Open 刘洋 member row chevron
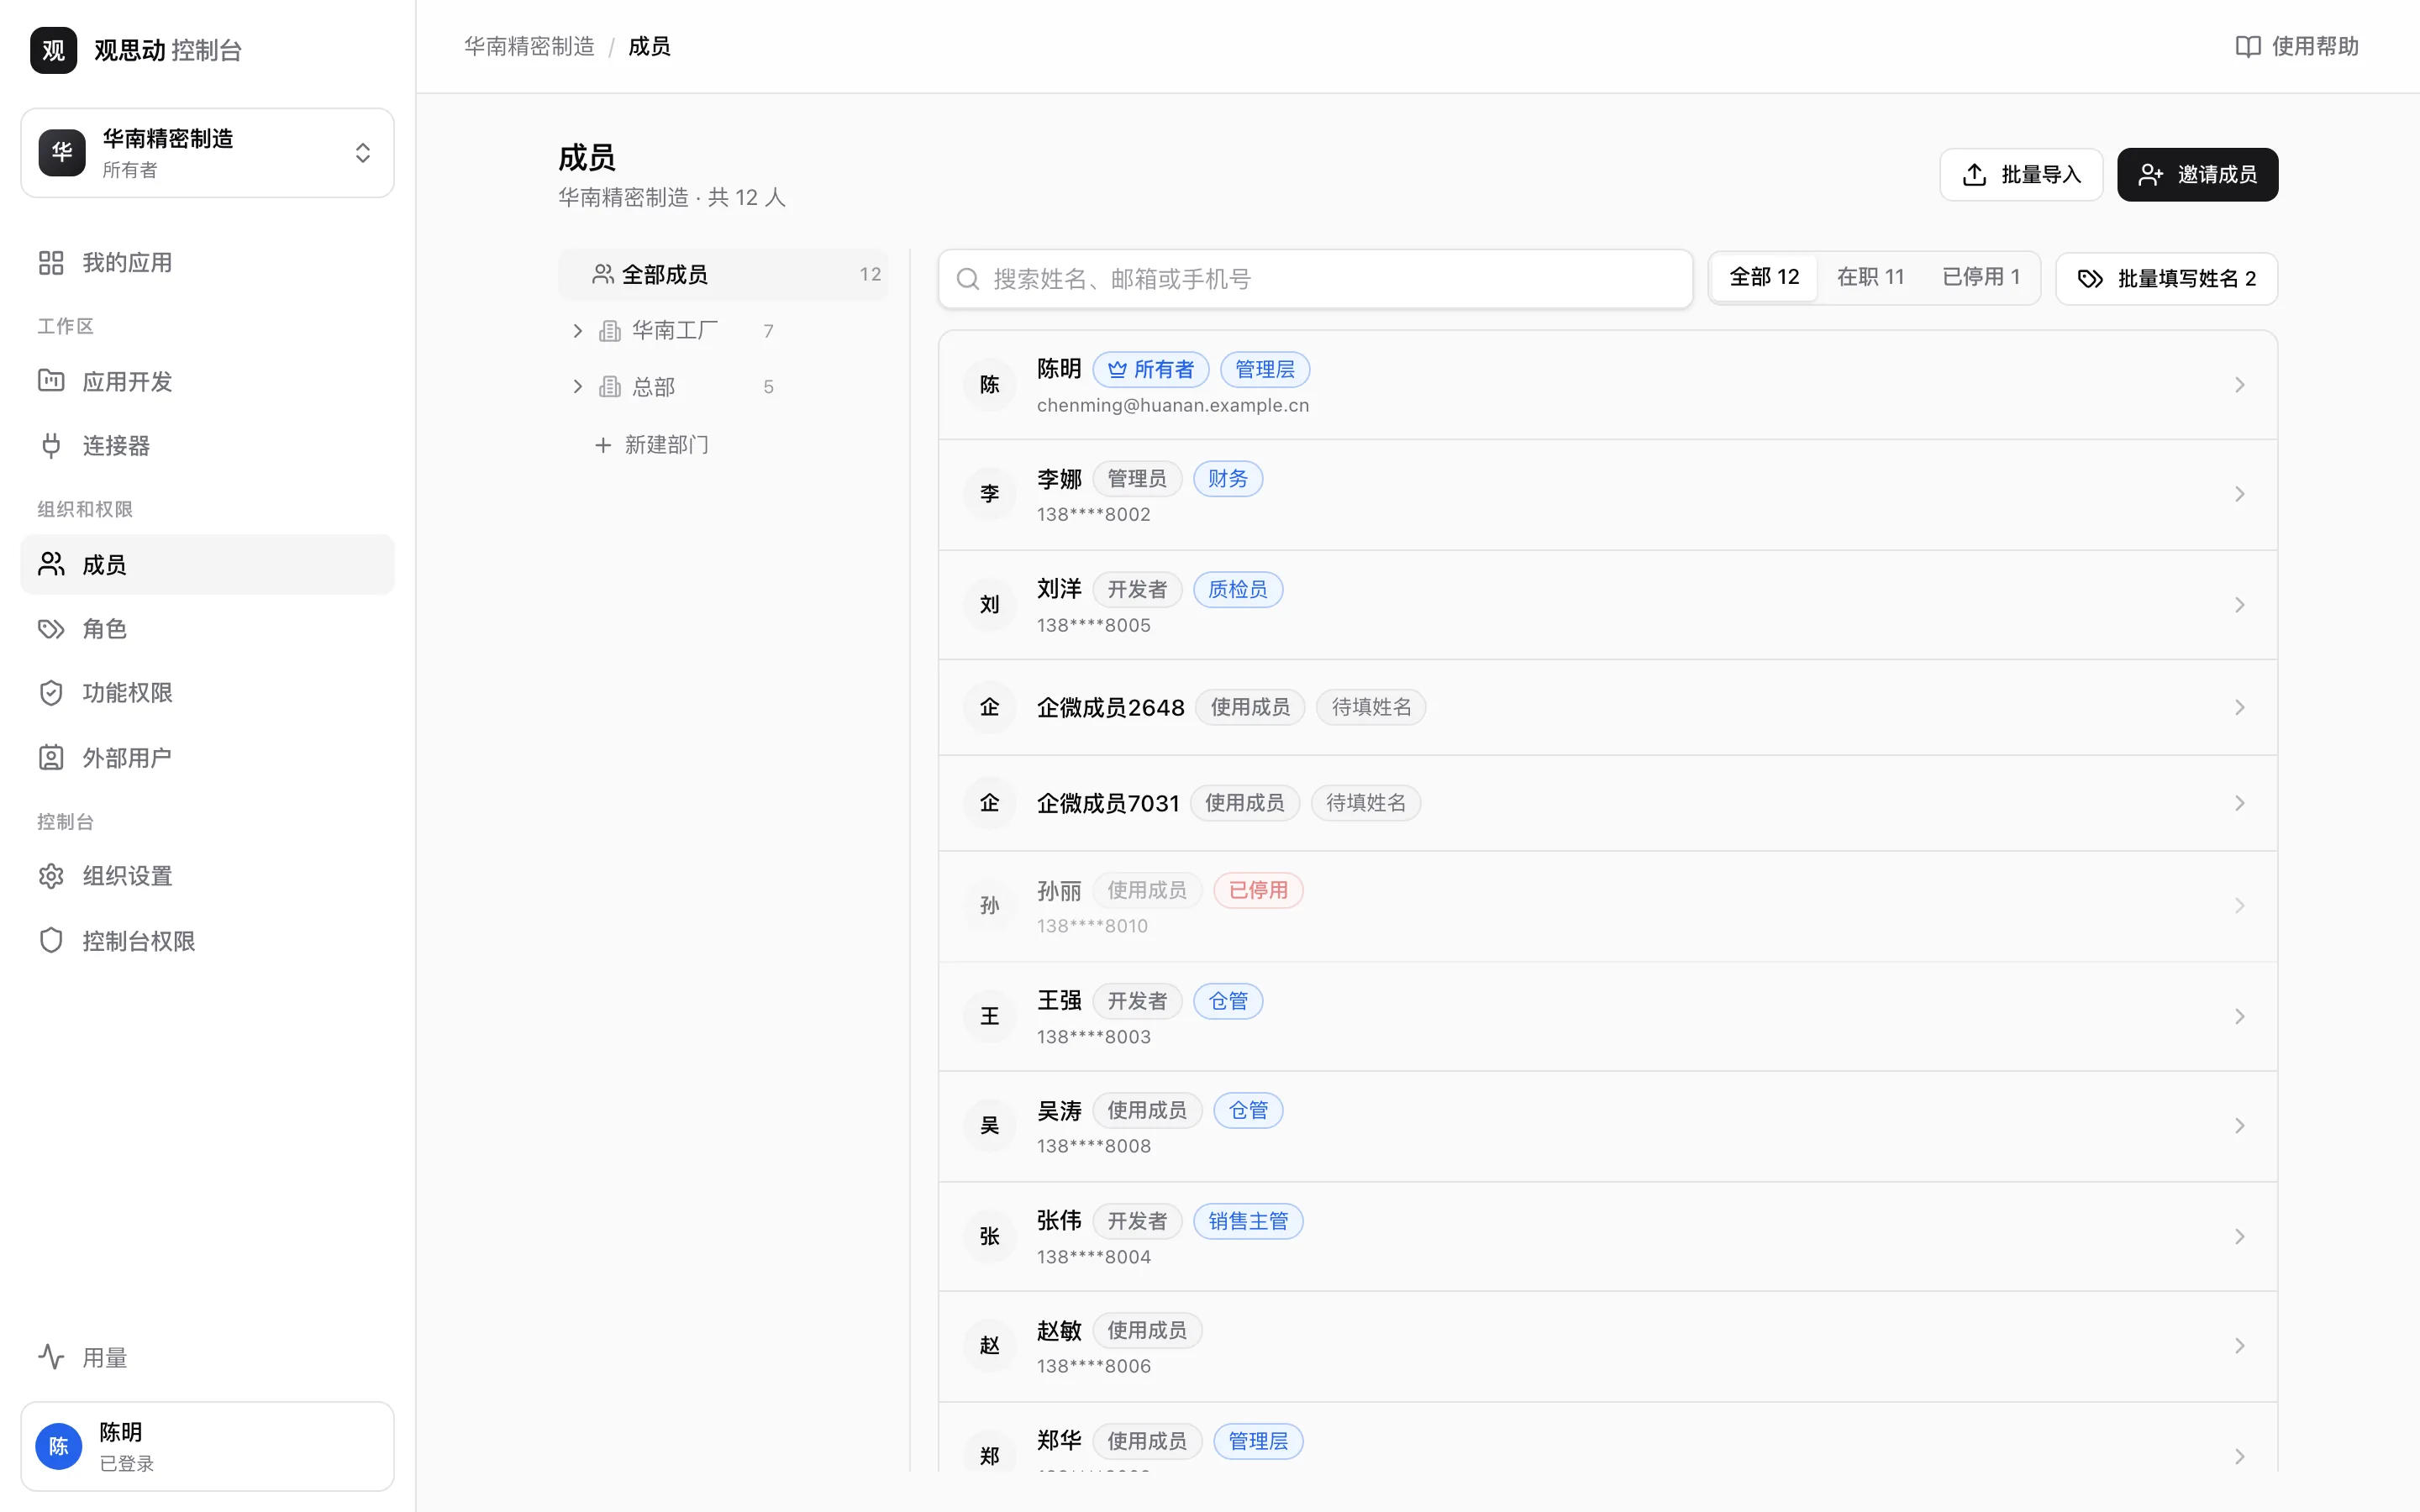 (2239, 605)
